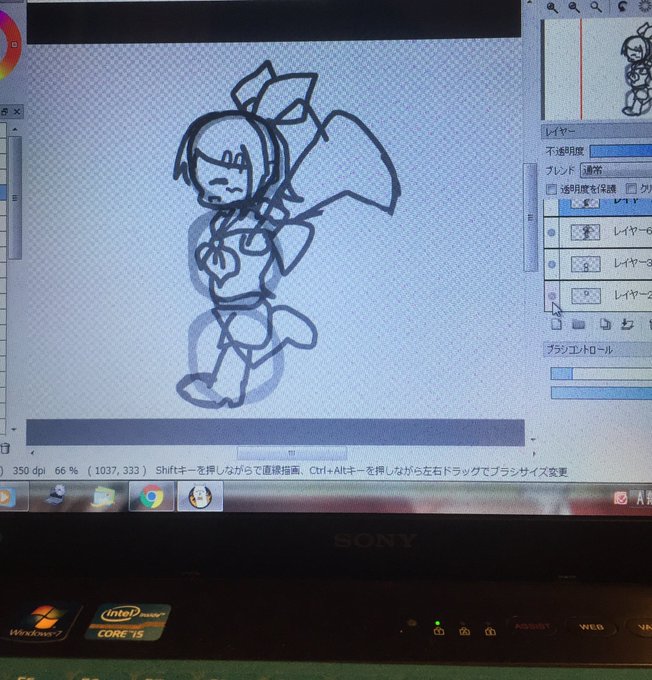Click the thumbnail of layer レイヤー6
652x680 pixels.
[586, 232]
